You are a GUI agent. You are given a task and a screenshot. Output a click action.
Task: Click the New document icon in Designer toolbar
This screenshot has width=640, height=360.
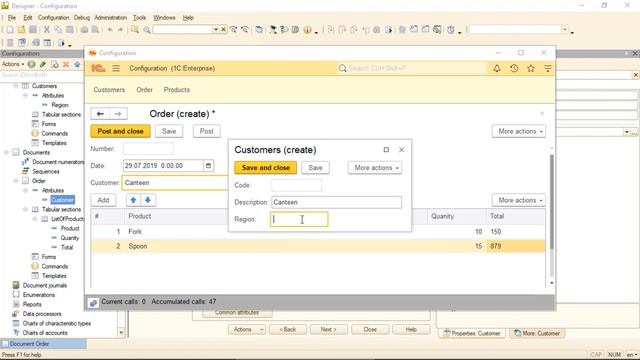point(10,29)
